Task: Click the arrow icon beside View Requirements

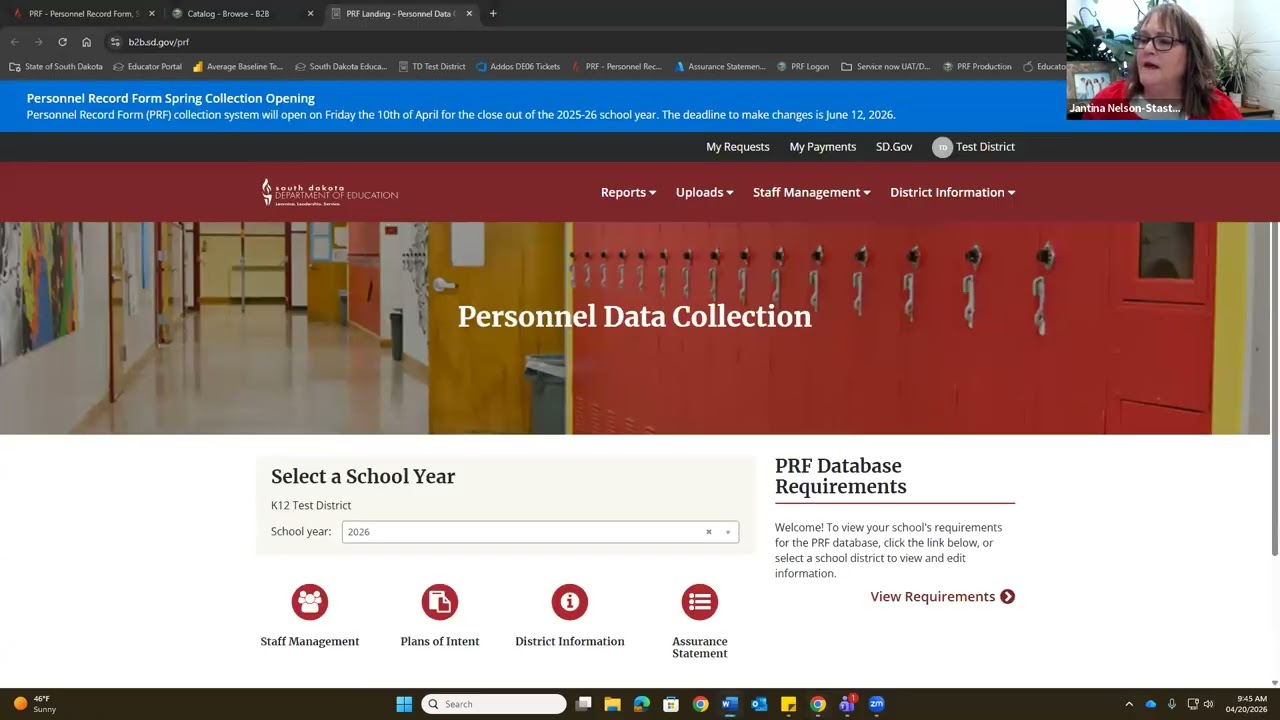Action: coord(1007,597)
